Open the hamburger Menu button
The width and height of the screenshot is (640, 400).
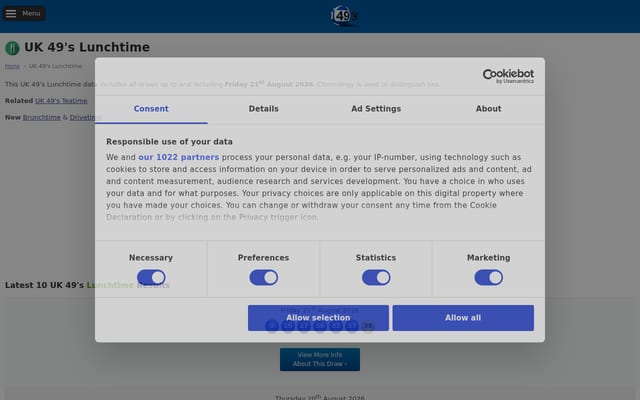[24, 13]
